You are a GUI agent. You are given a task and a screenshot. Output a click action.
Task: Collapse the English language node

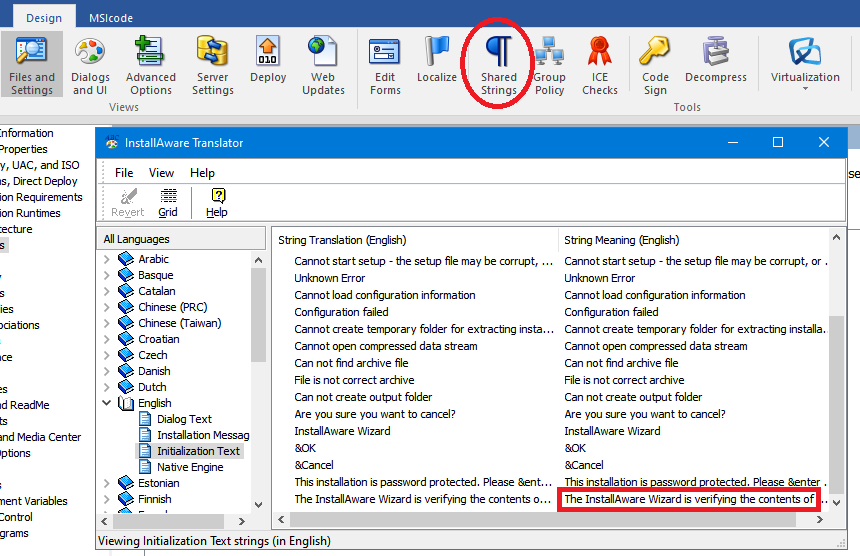point(107,402)
